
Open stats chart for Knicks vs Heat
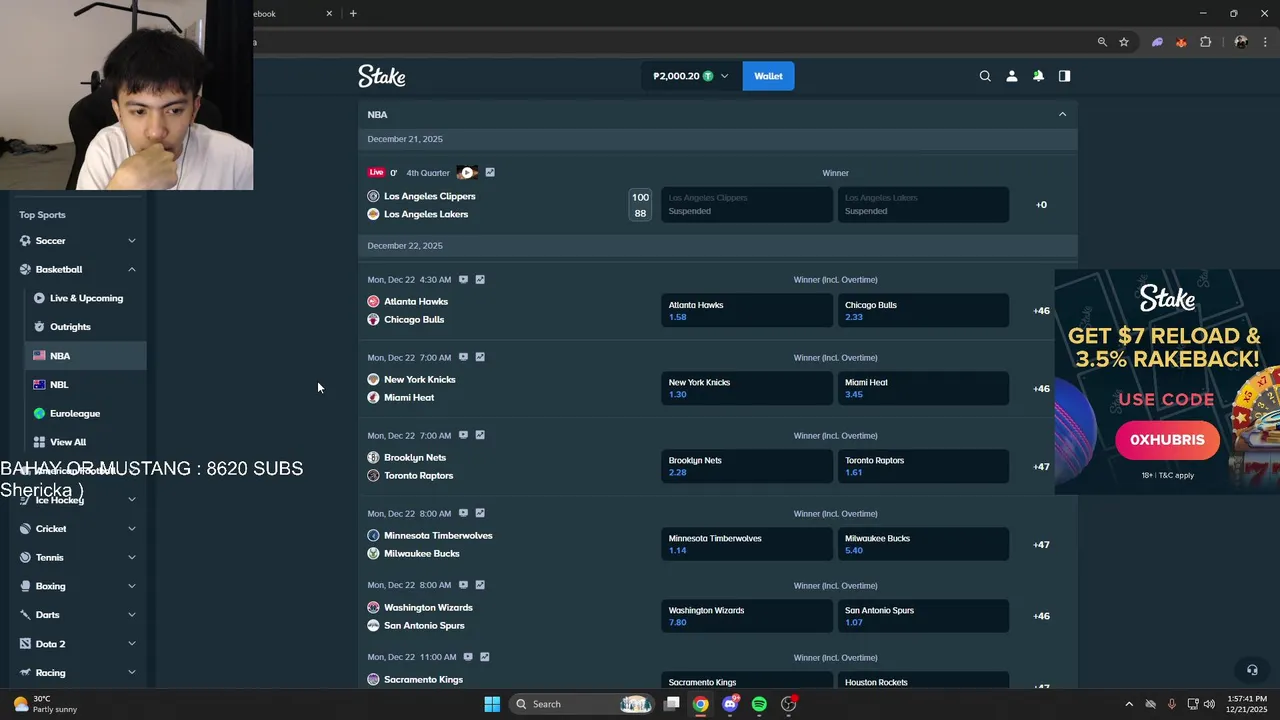click(480, 357)
